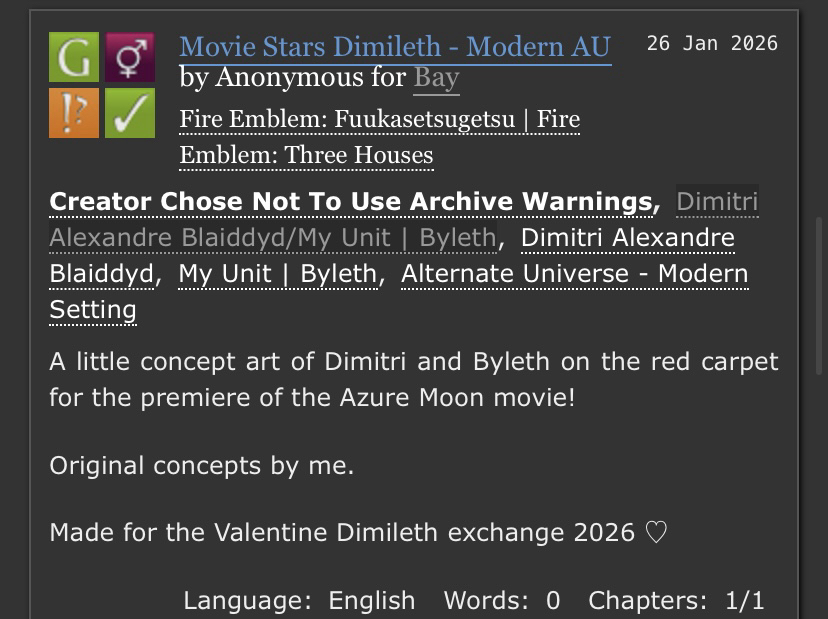Viewport: 828px width, 619px height.
Task: Click the Language: English stat
Action: (x=299, y=600)
